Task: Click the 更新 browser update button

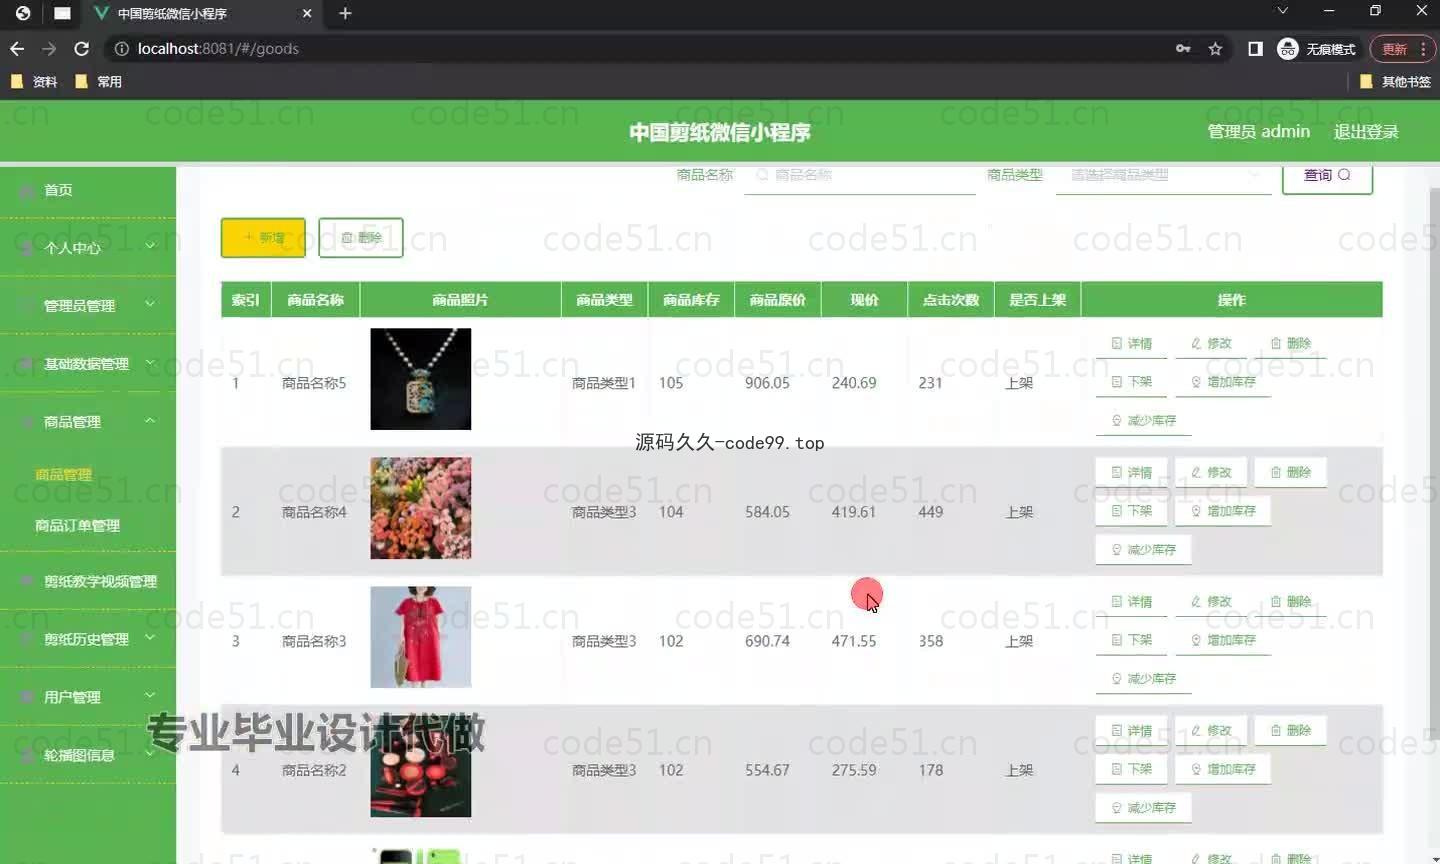Action: (1394, 48)
